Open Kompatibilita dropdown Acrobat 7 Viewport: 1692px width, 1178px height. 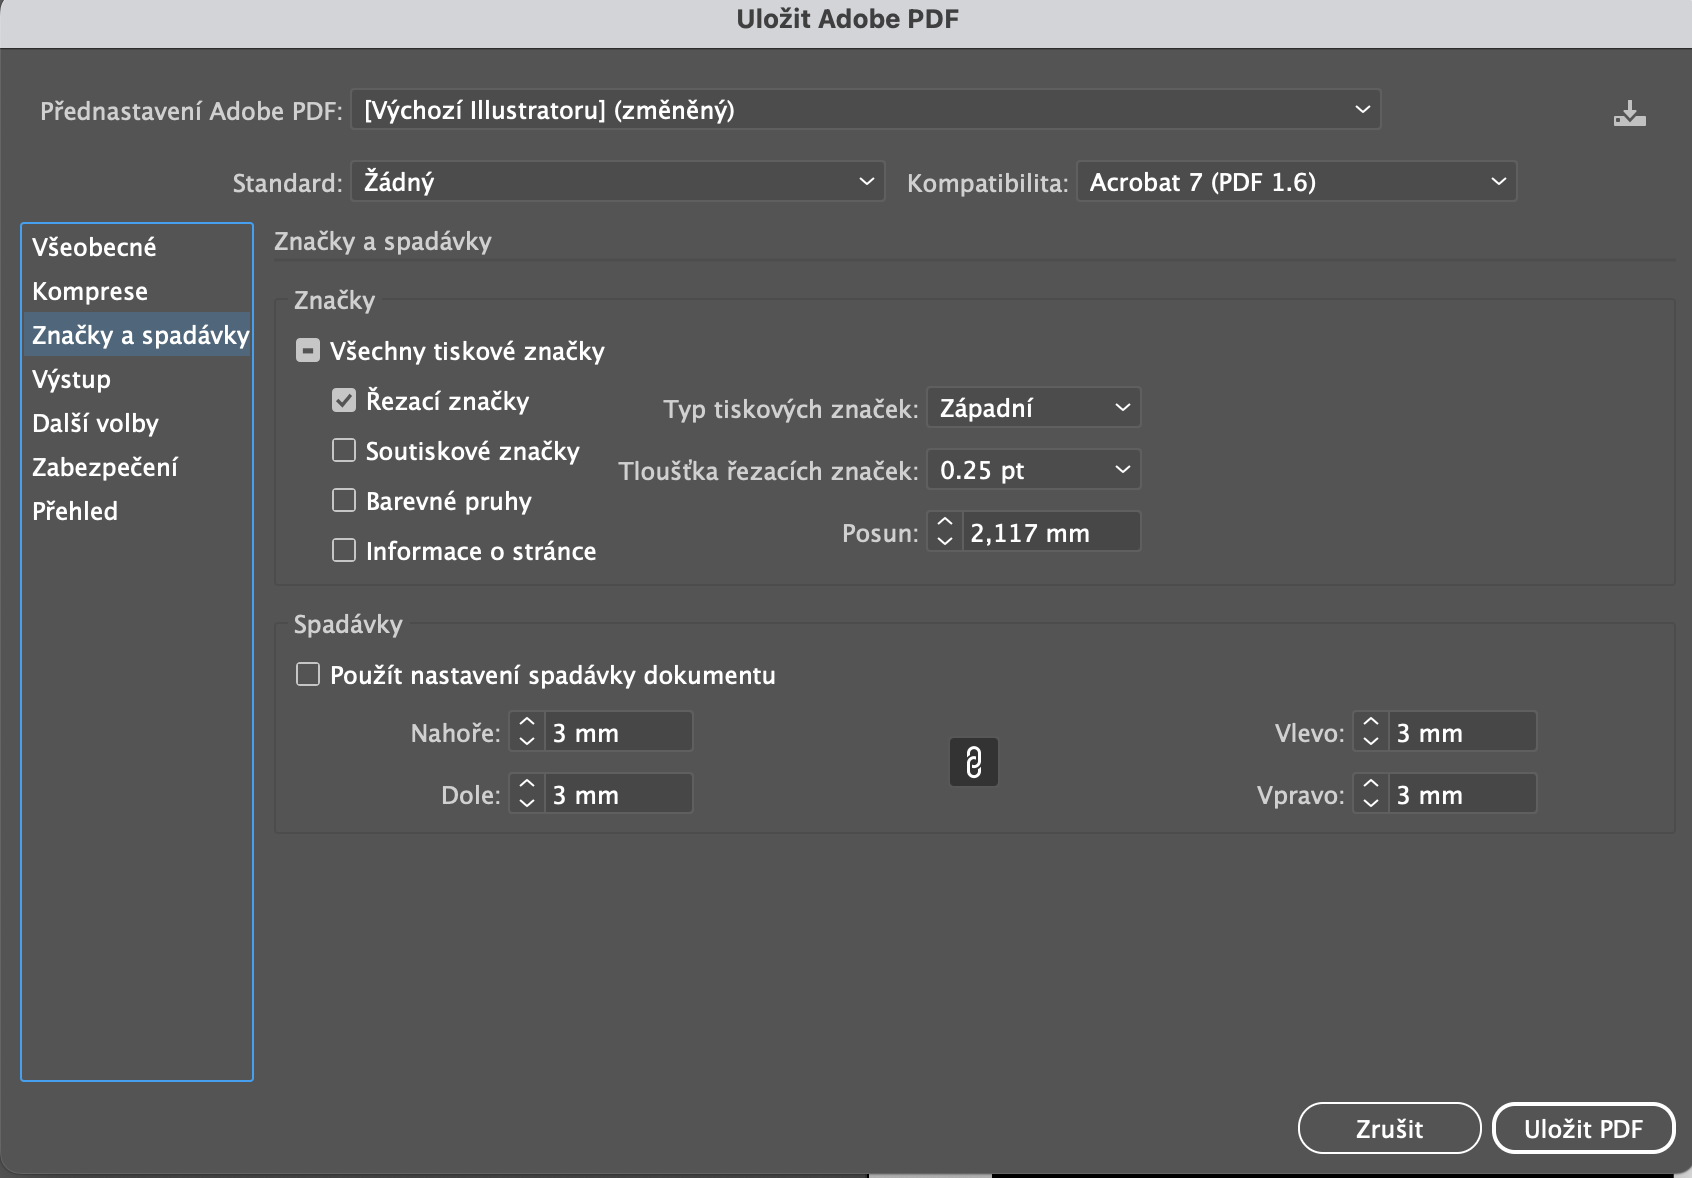point(1297,182)
